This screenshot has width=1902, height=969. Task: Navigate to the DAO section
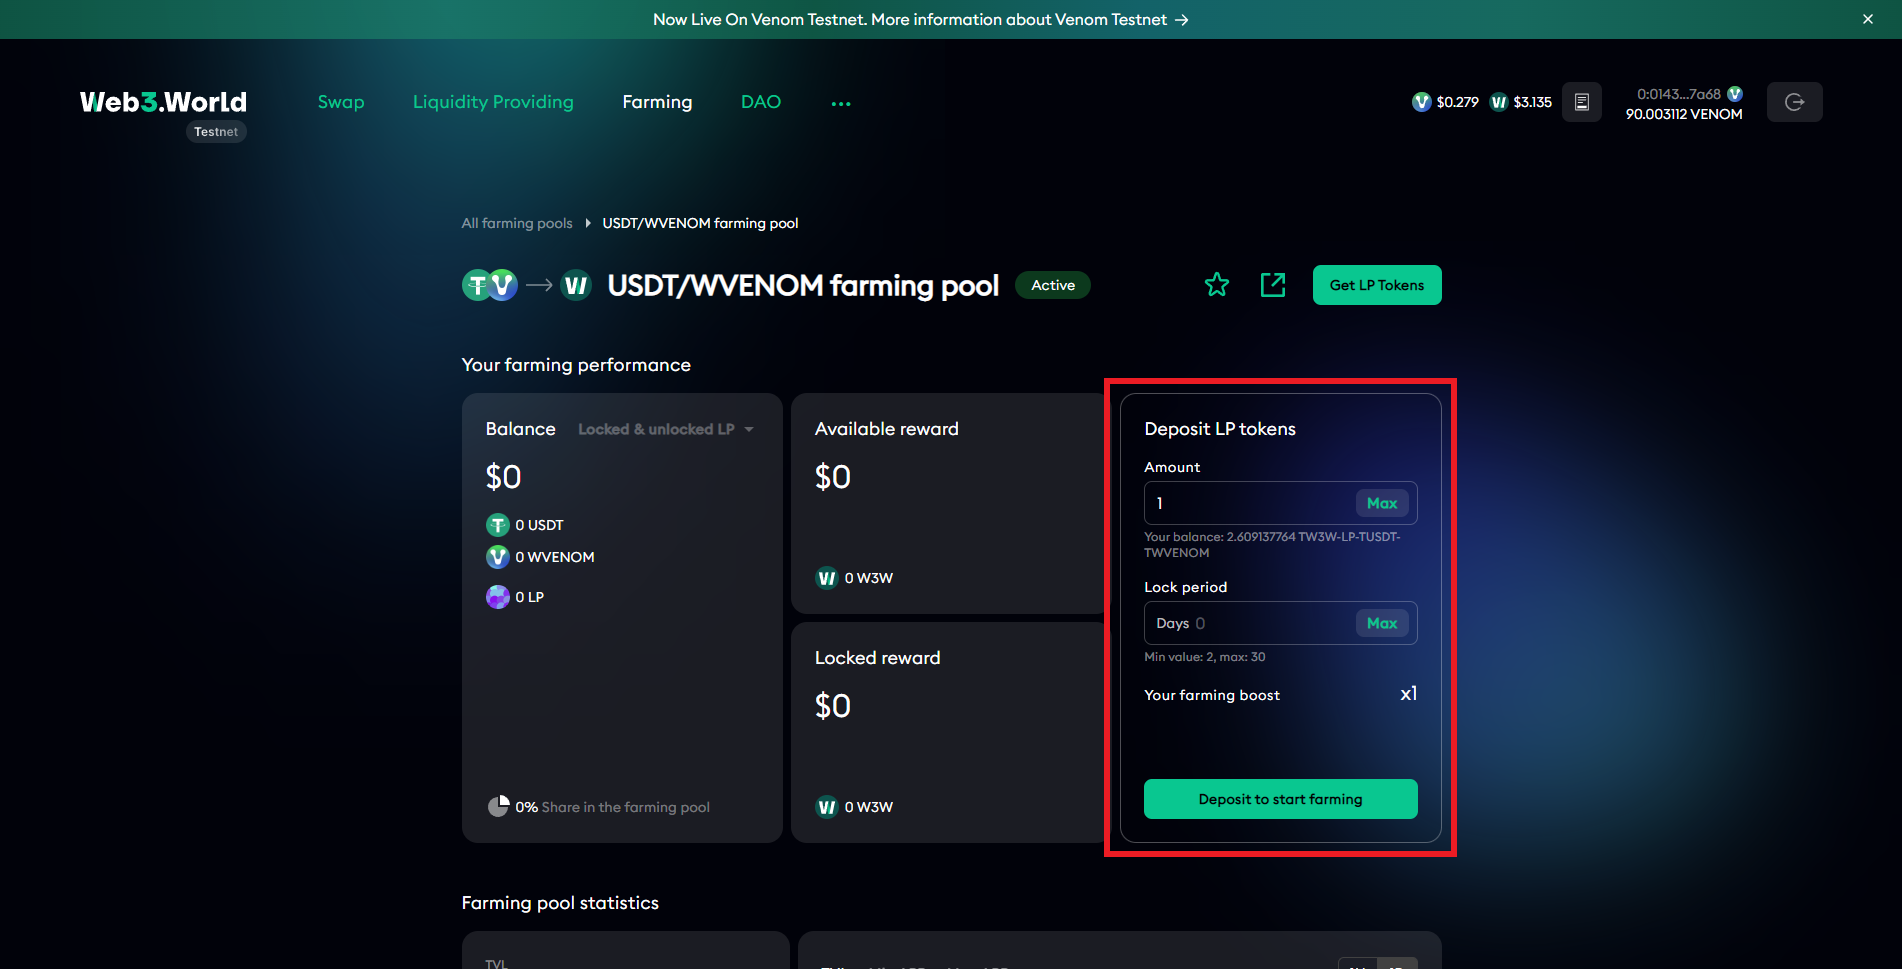[760, 102]
